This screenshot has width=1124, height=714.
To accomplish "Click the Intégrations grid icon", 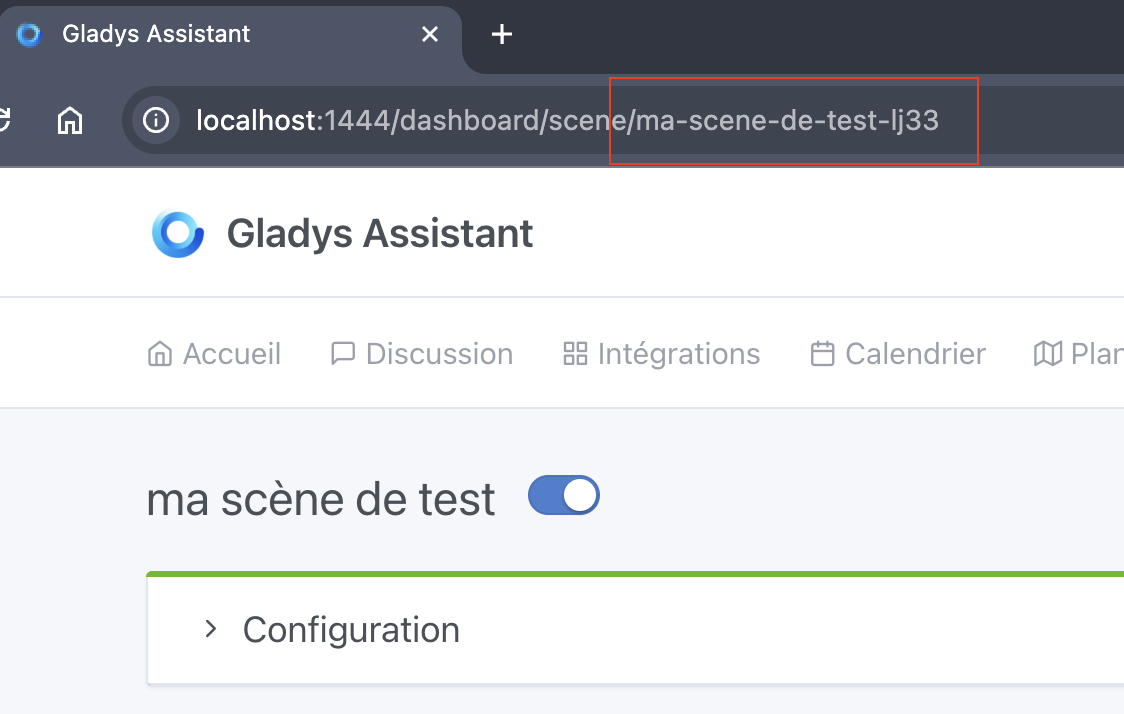I will (575, 354).
